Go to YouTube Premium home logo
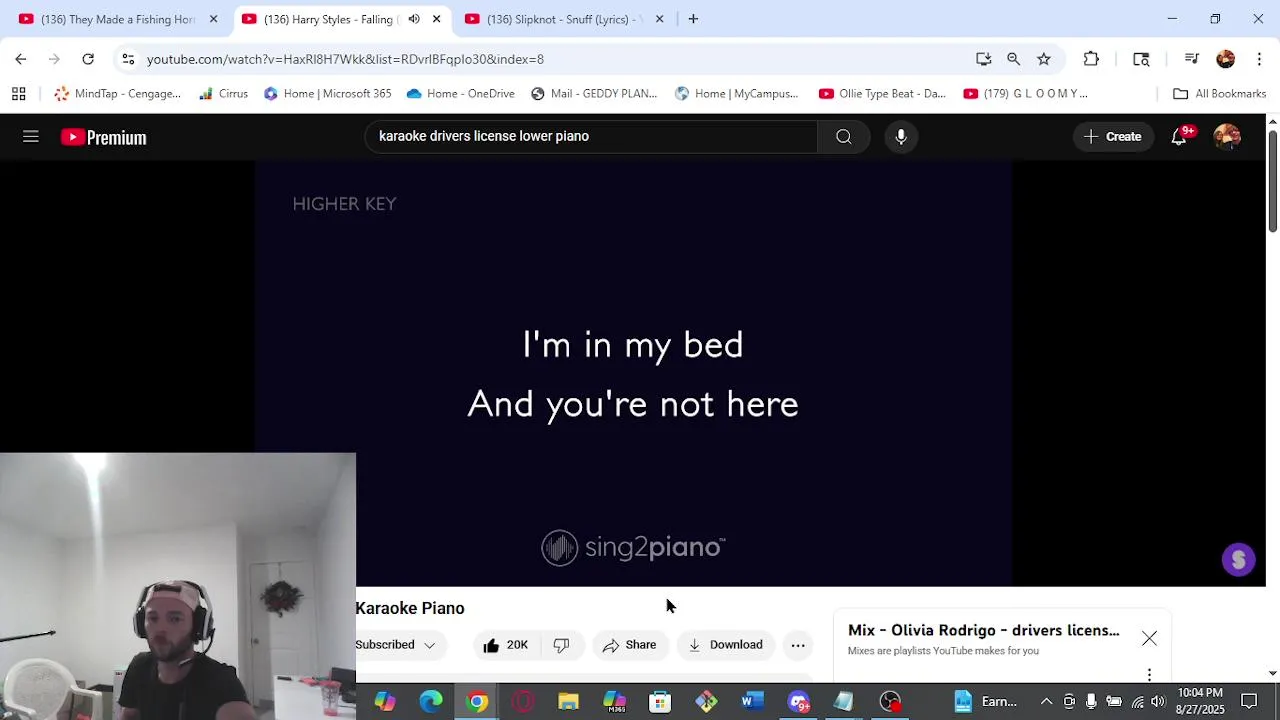The height and width of the screenshot is (720, 1280). [x=104, y=137]
